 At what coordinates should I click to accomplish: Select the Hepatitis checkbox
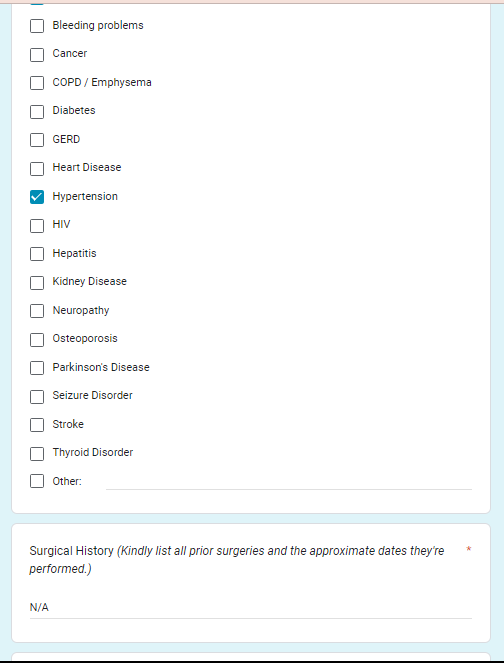pos(37,254)
